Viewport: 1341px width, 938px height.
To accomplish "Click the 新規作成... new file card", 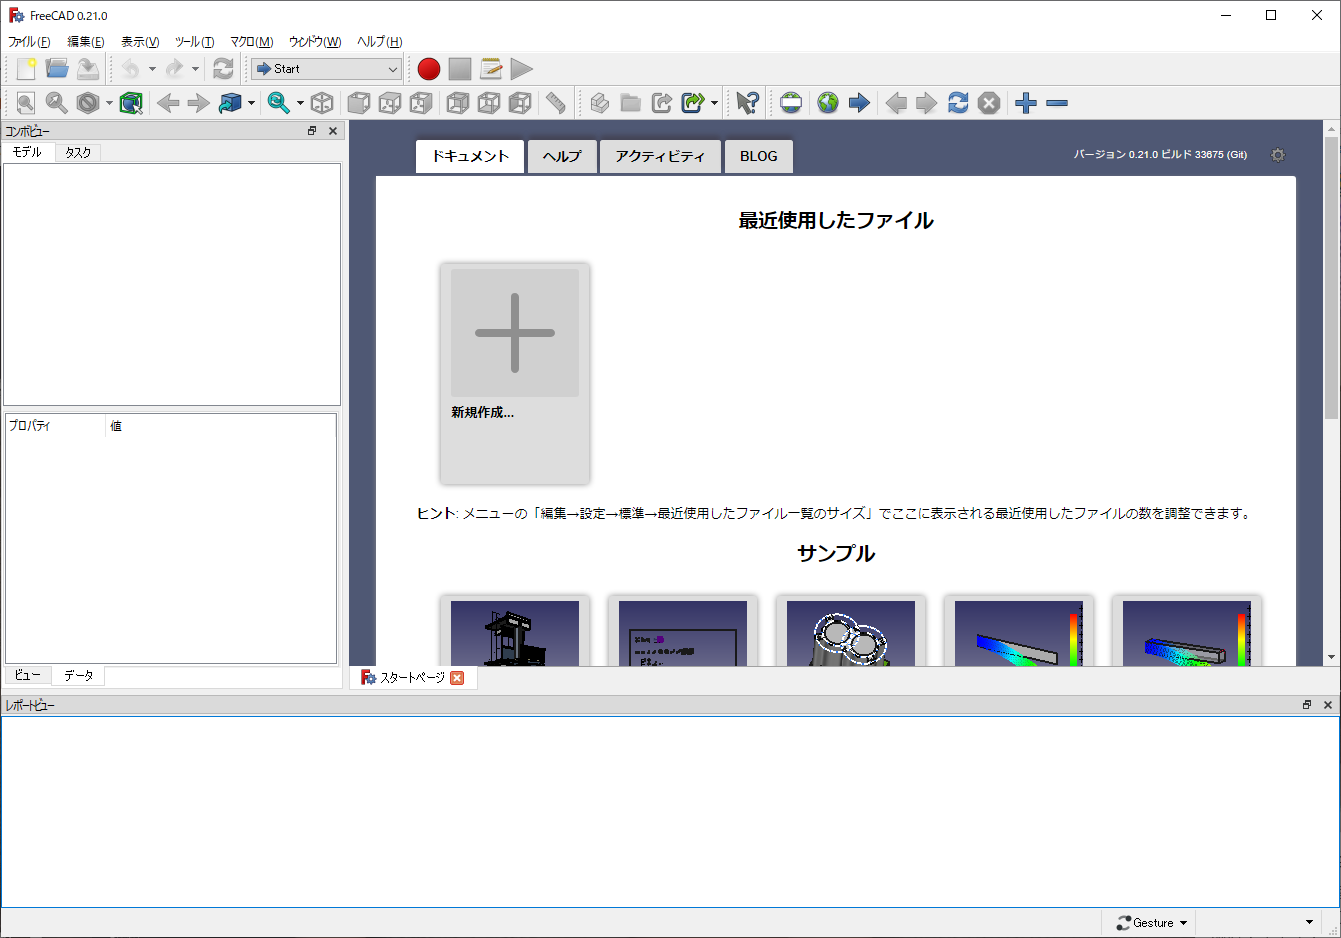I will (x=515, y=374).
